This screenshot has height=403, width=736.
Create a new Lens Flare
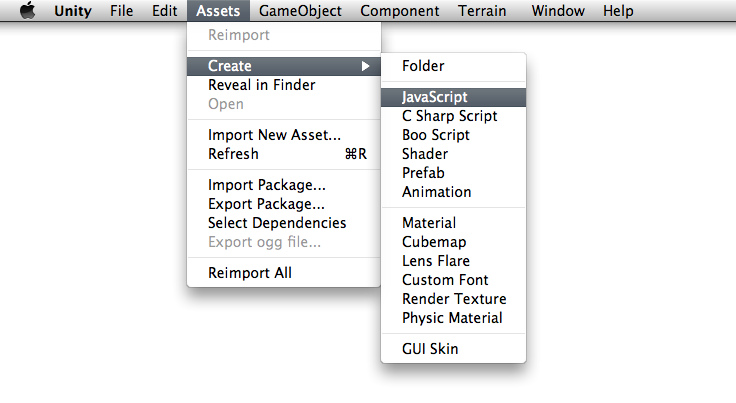click(453, 261)
